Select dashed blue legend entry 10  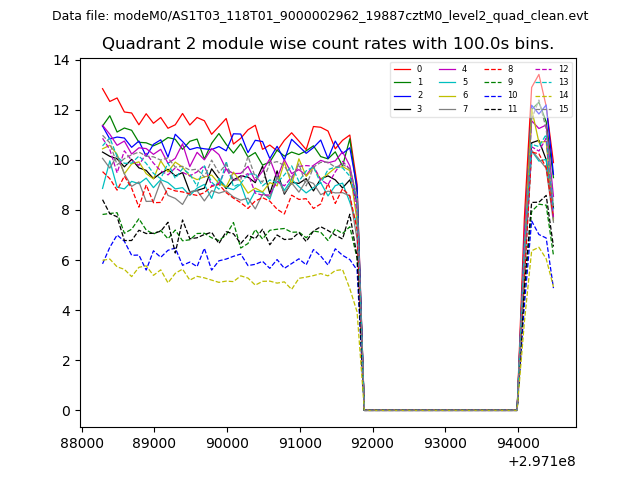click(493, 95)
